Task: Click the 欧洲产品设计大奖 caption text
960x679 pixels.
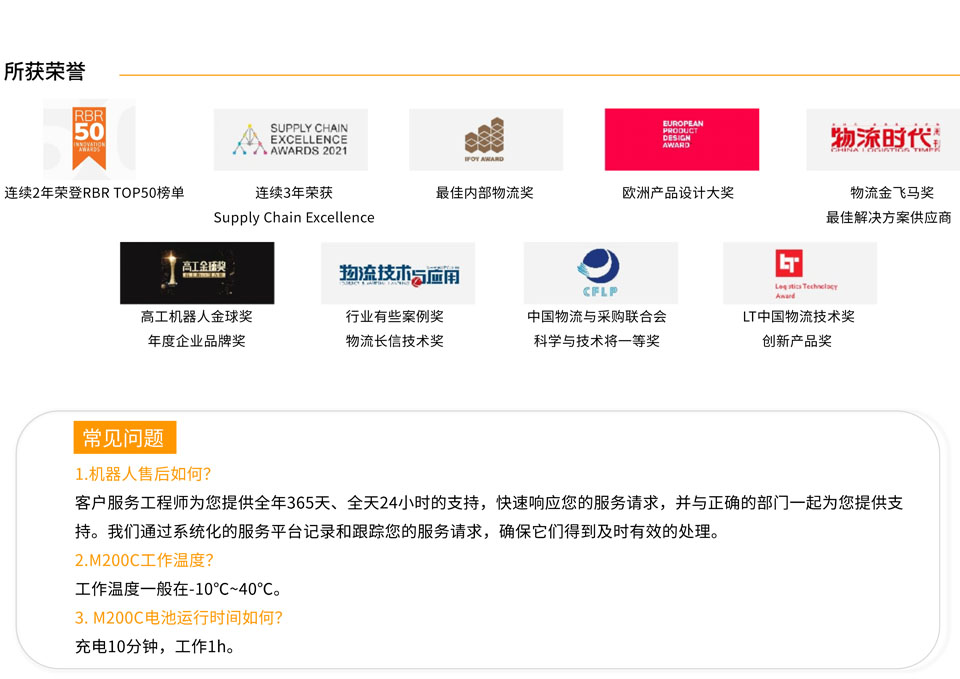Action: point(678,193)
